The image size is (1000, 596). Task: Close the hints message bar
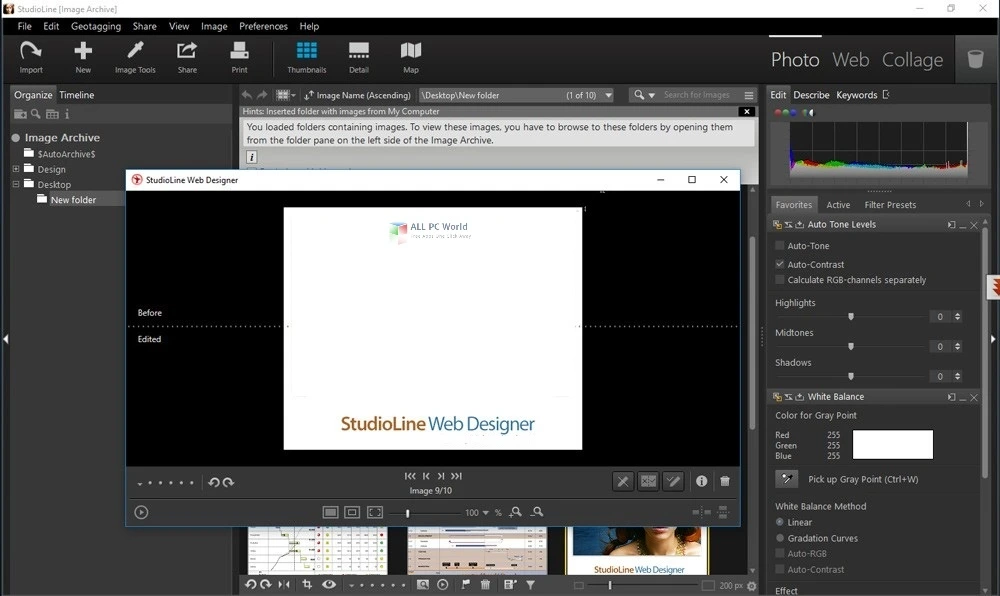click(746, 112)
